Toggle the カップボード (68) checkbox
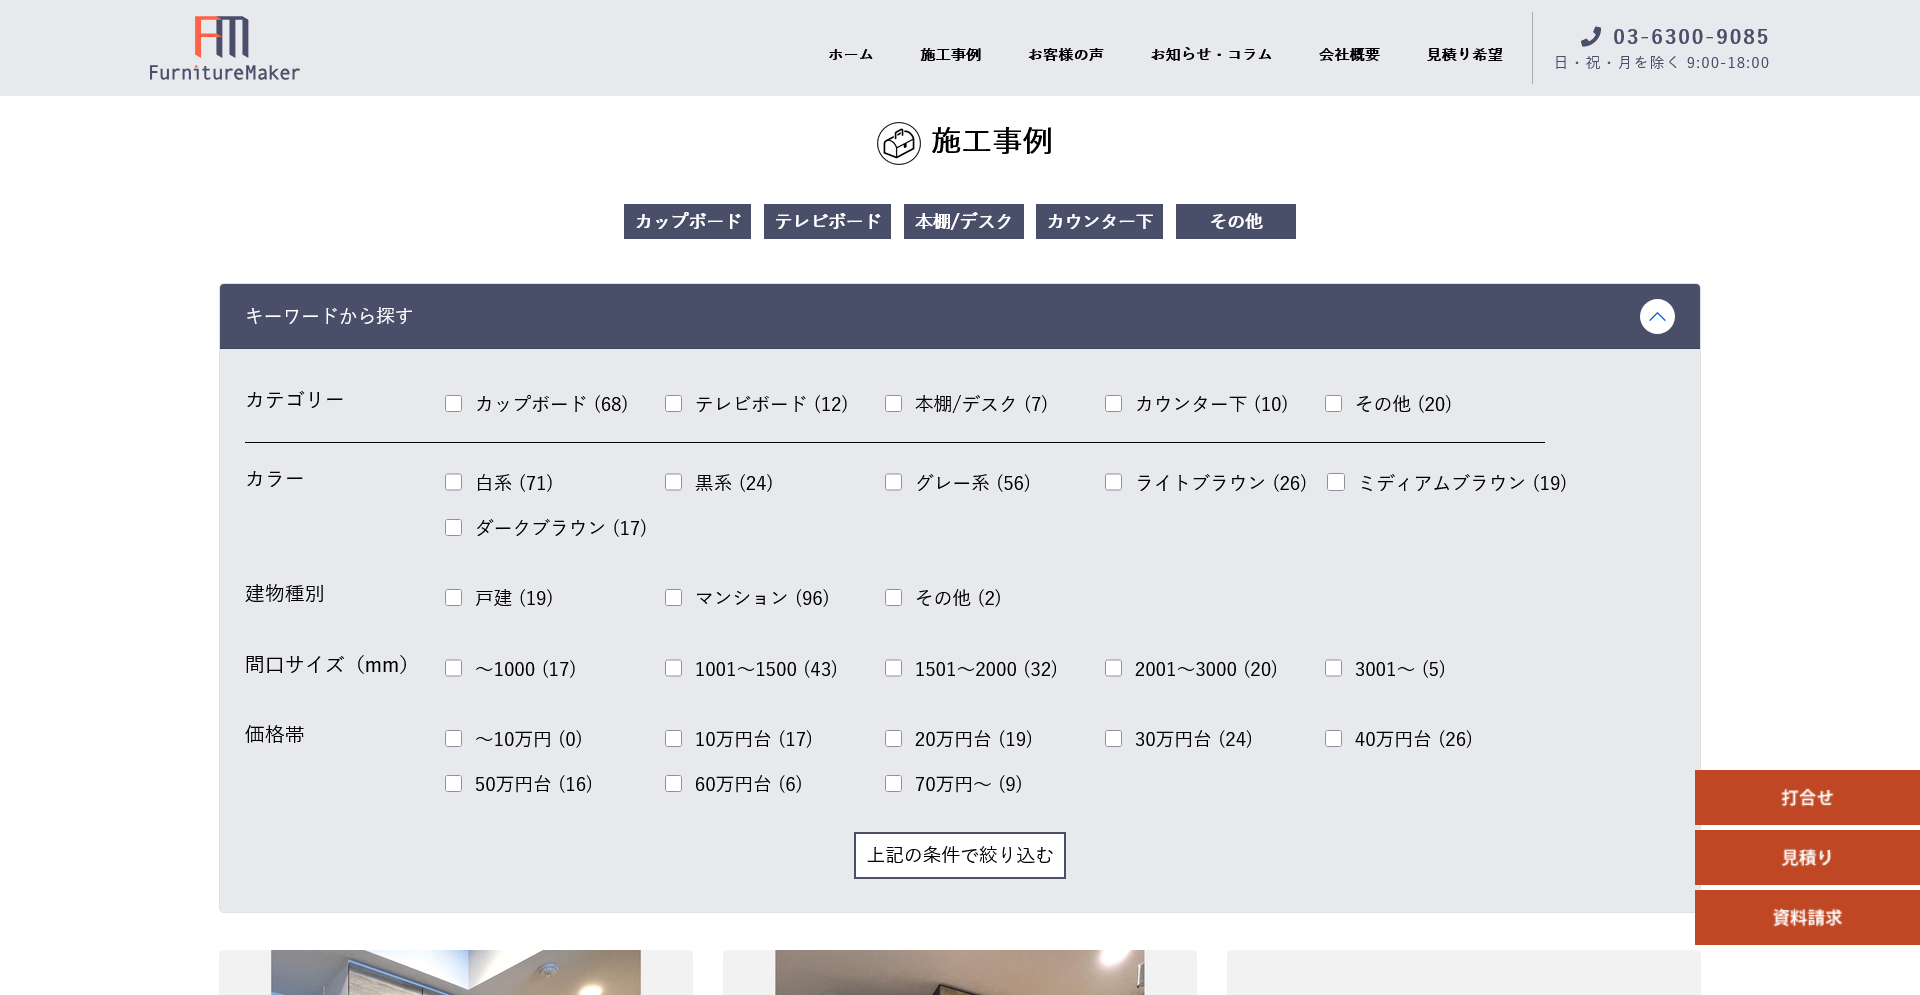1920x995 pixels. tap(454, 404)
